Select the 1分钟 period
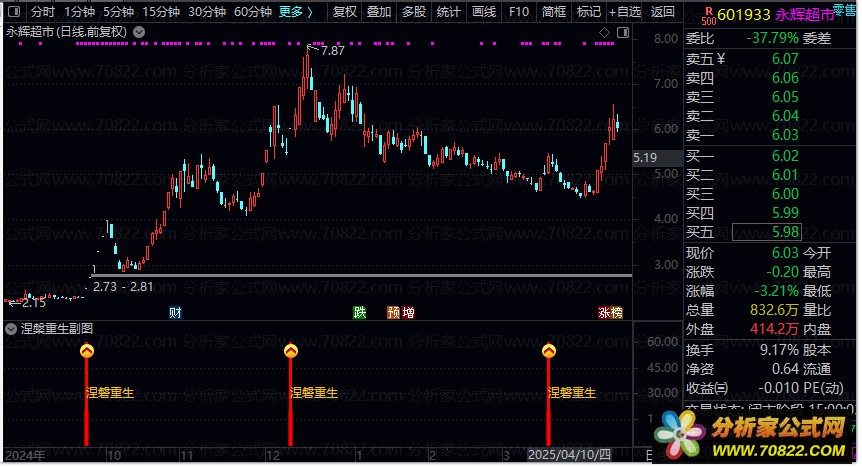 (79, 12)
